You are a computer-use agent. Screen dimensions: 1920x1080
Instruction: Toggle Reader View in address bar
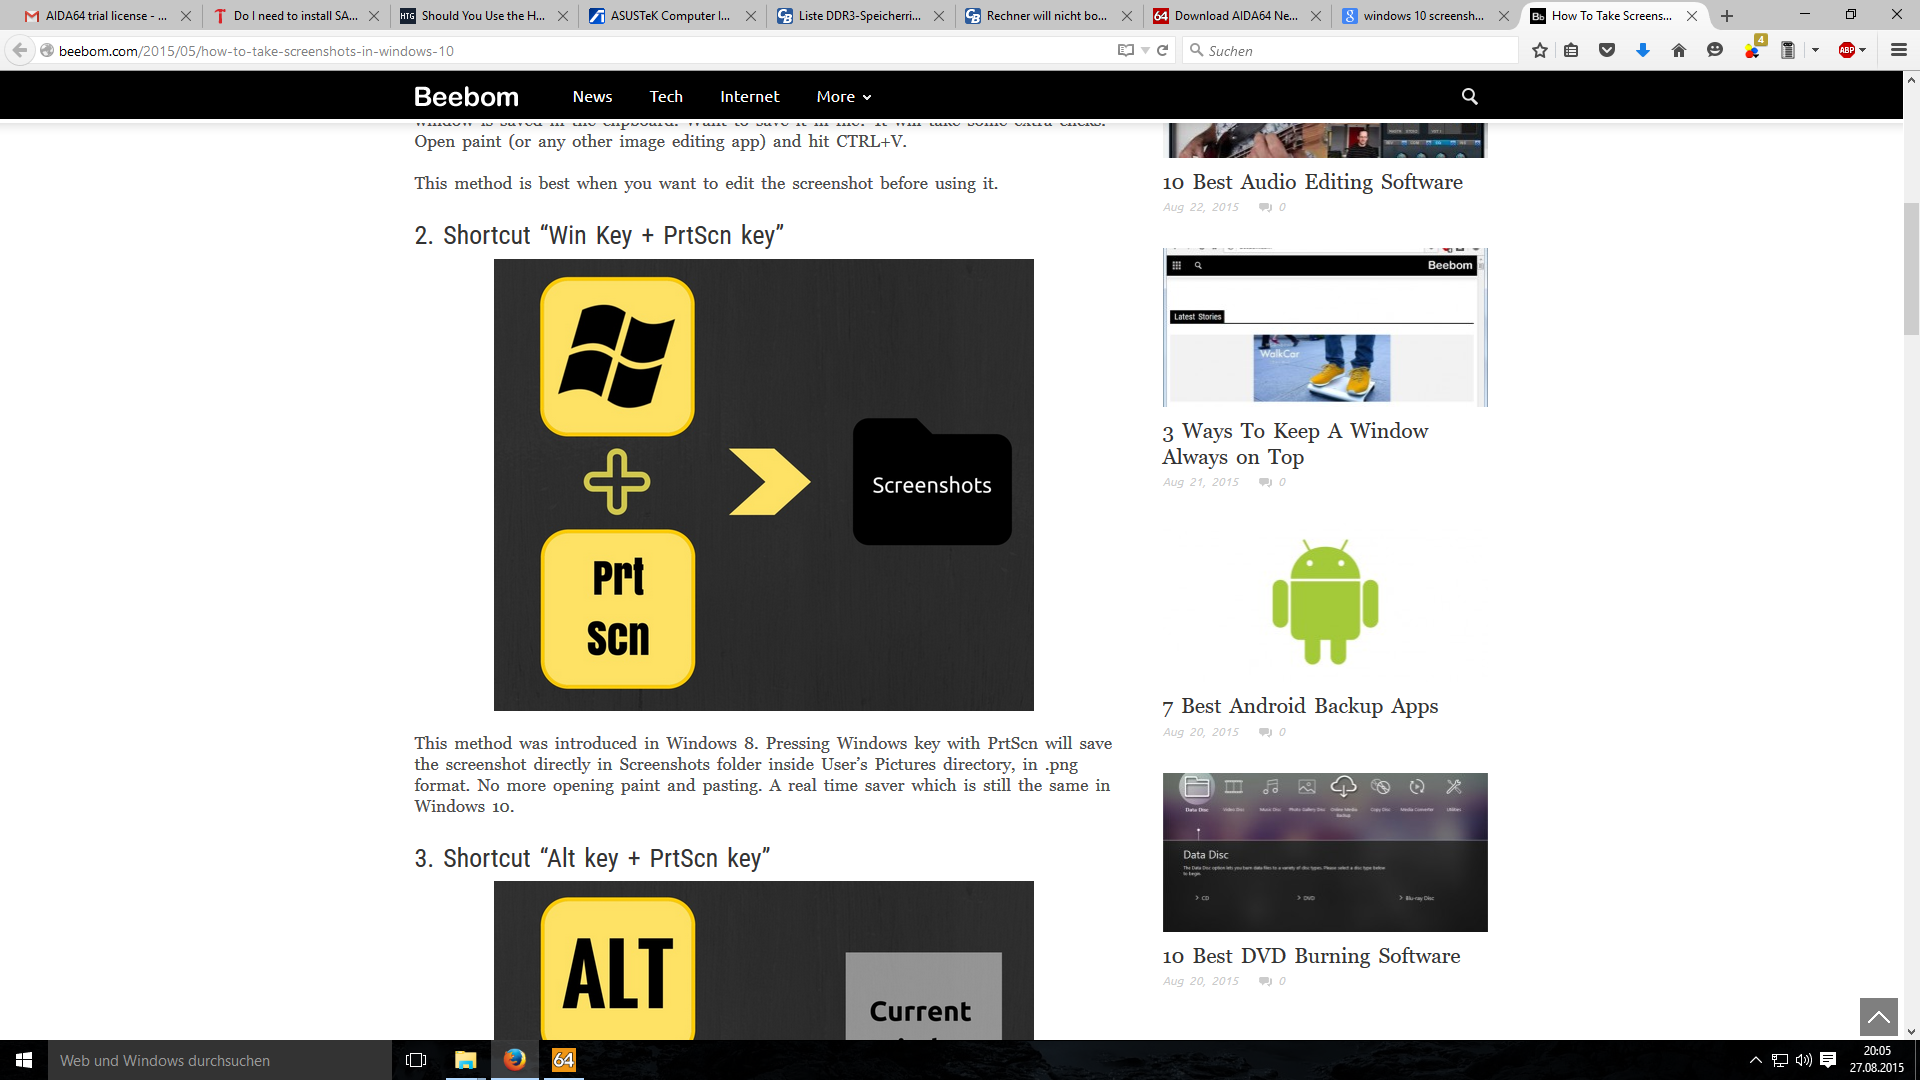1125,51
